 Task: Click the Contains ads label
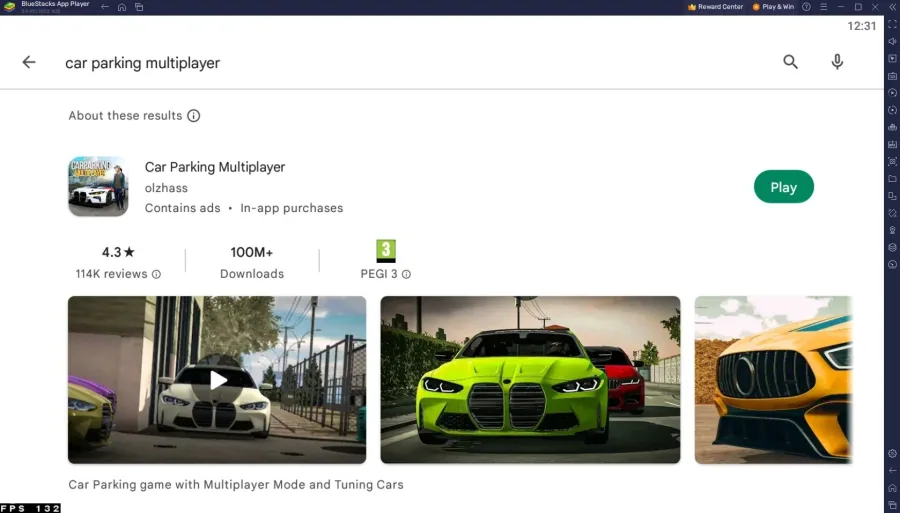pyautogui.click(x=183, y=208)
